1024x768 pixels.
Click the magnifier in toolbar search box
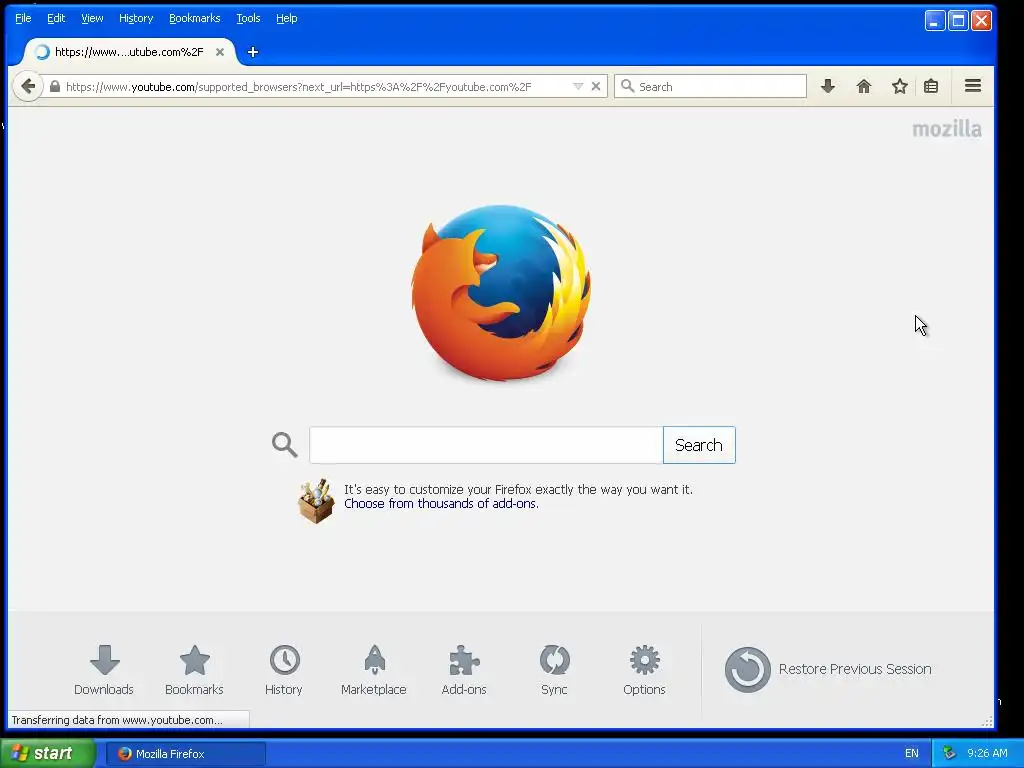coord(627,86)
